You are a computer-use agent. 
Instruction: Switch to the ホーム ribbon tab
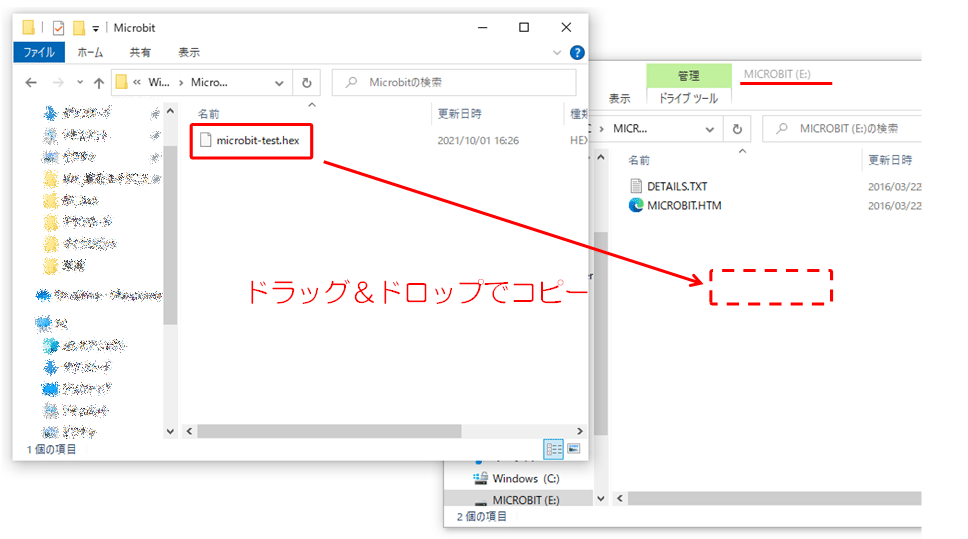coord(90,52)
